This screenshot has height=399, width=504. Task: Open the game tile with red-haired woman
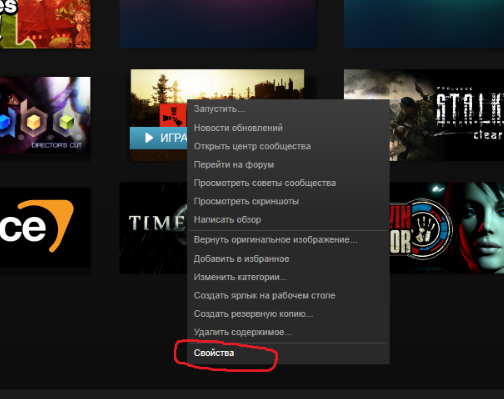[447, 227]
